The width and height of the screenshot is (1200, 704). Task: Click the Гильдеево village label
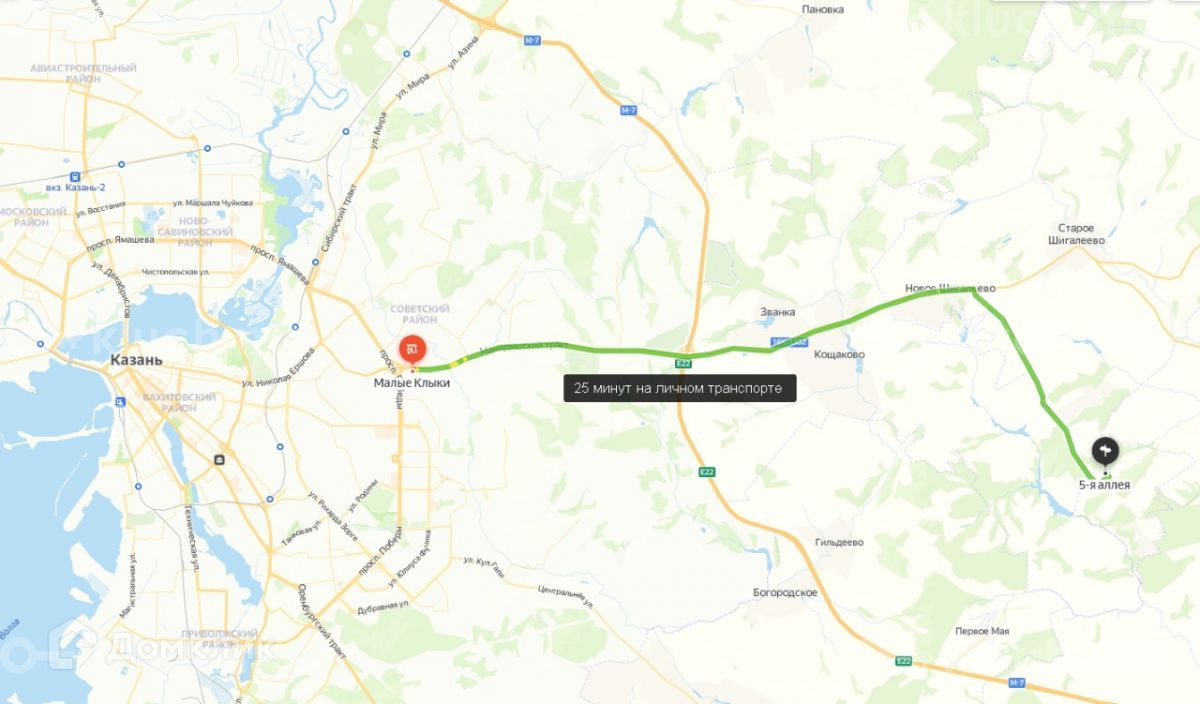(x=838, y=542)
